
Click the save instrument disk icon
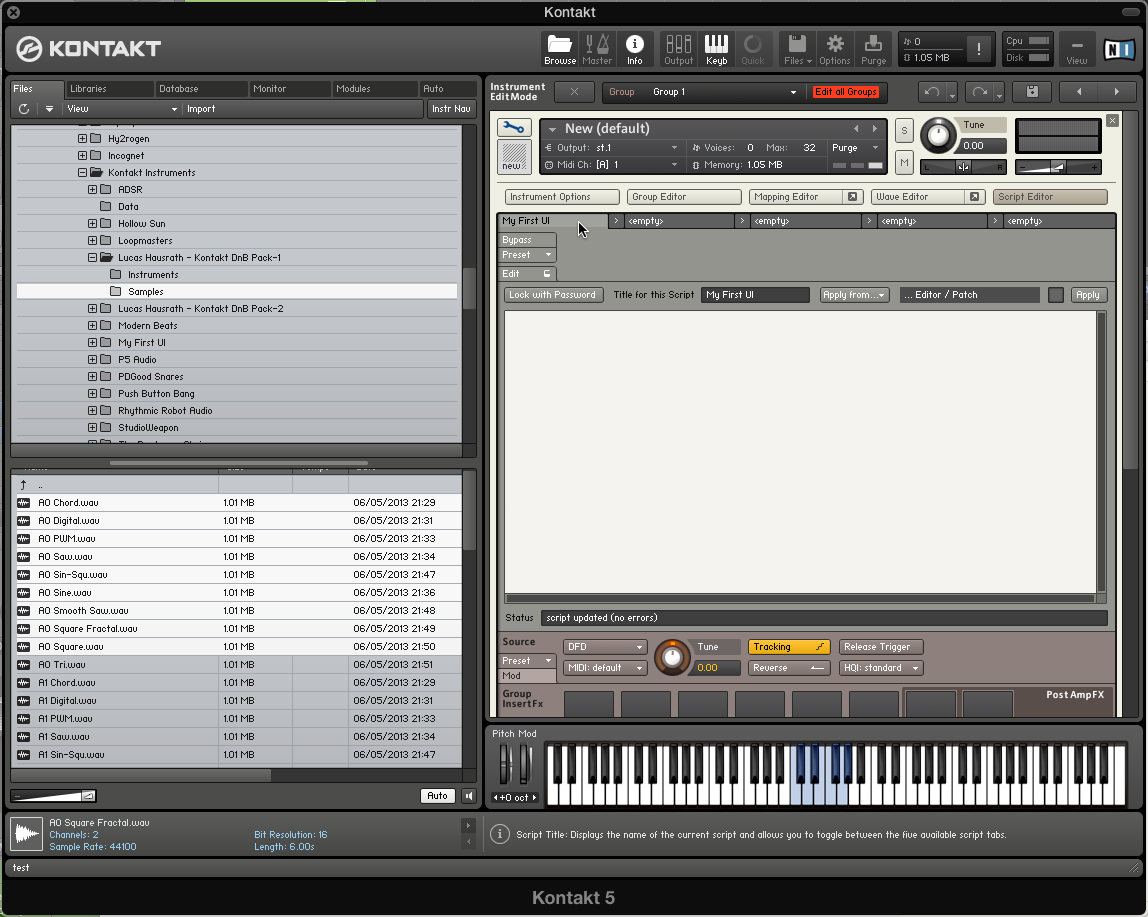pos(1032,92)
